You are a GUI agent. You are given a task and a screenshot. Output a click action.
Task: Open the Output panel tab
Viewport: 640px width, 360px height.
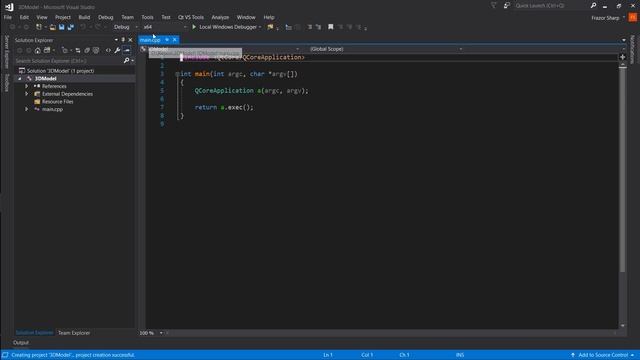[x=21, y=343]
